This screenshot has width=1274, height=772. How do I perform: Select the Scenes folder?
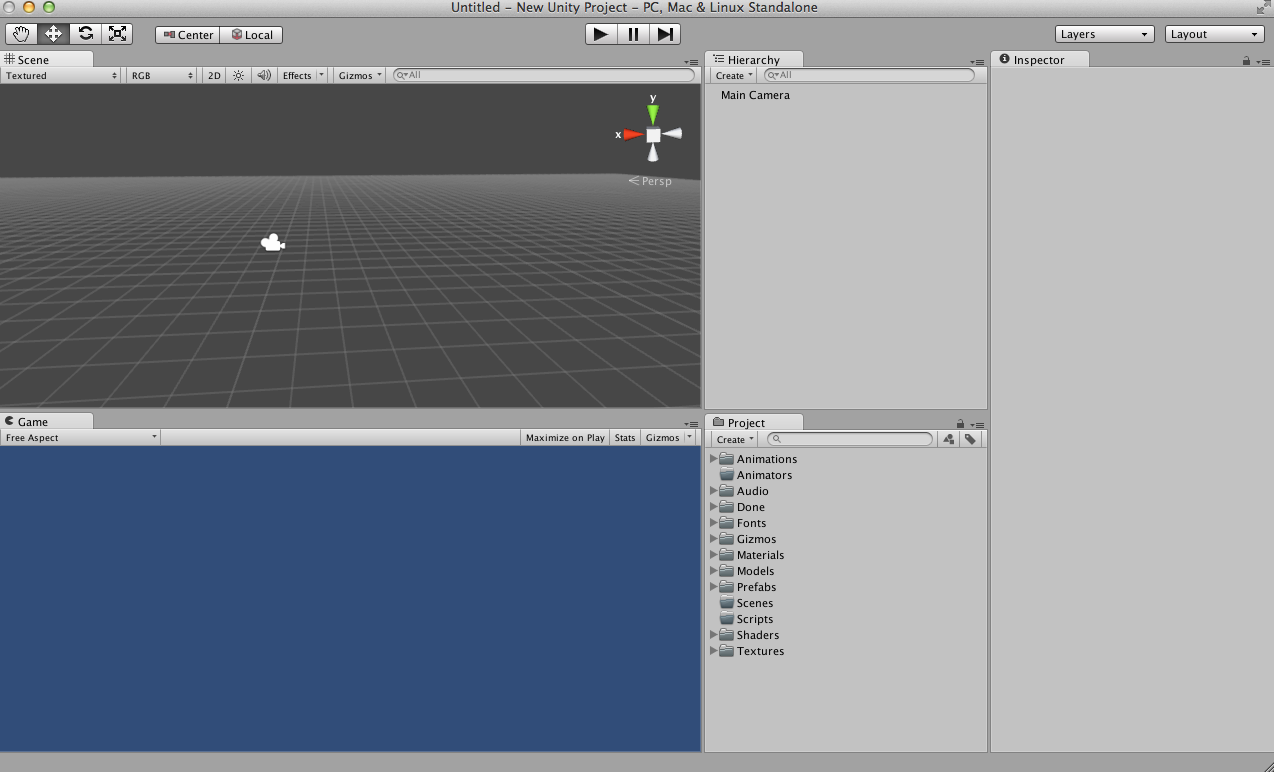click(746, 603)
